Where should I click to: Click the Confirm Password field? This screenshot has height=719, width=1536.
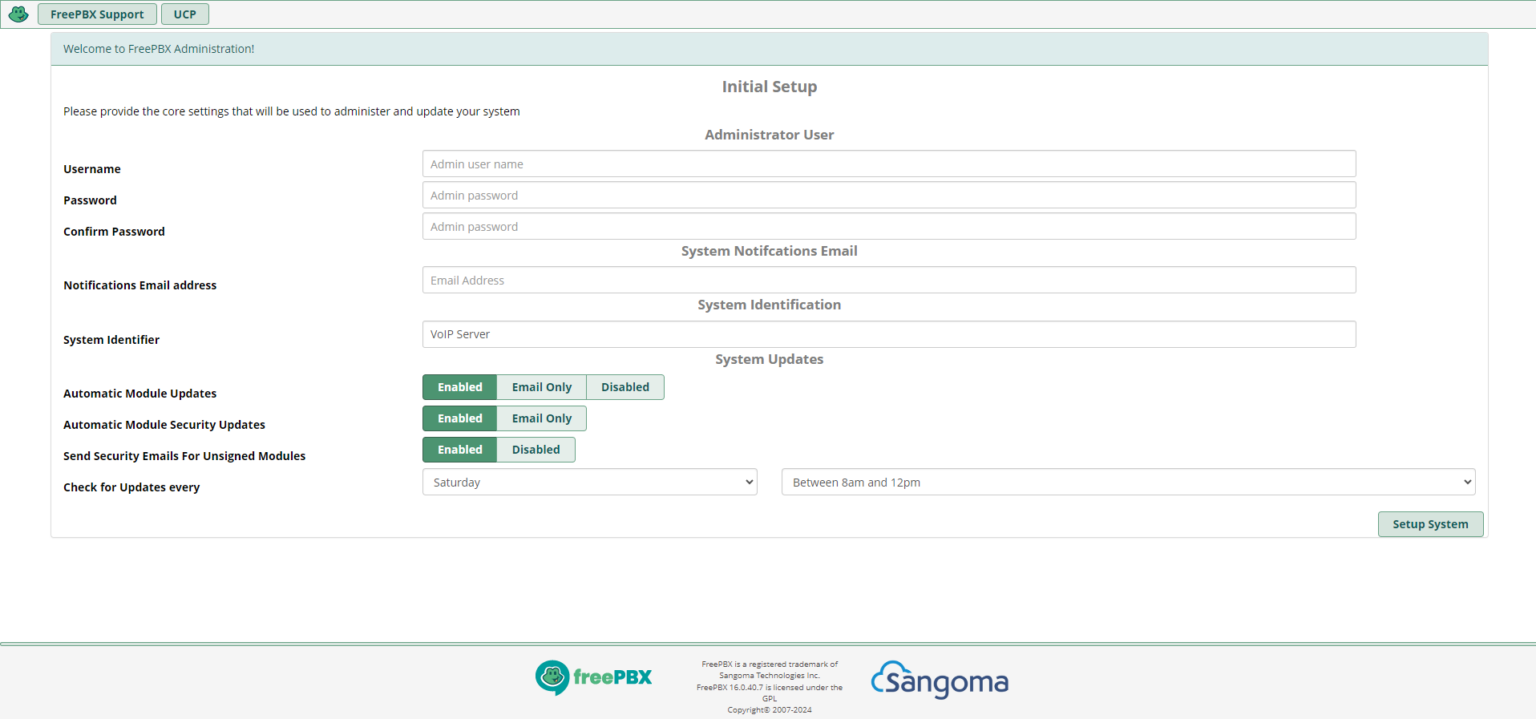[x=888, y=226]
